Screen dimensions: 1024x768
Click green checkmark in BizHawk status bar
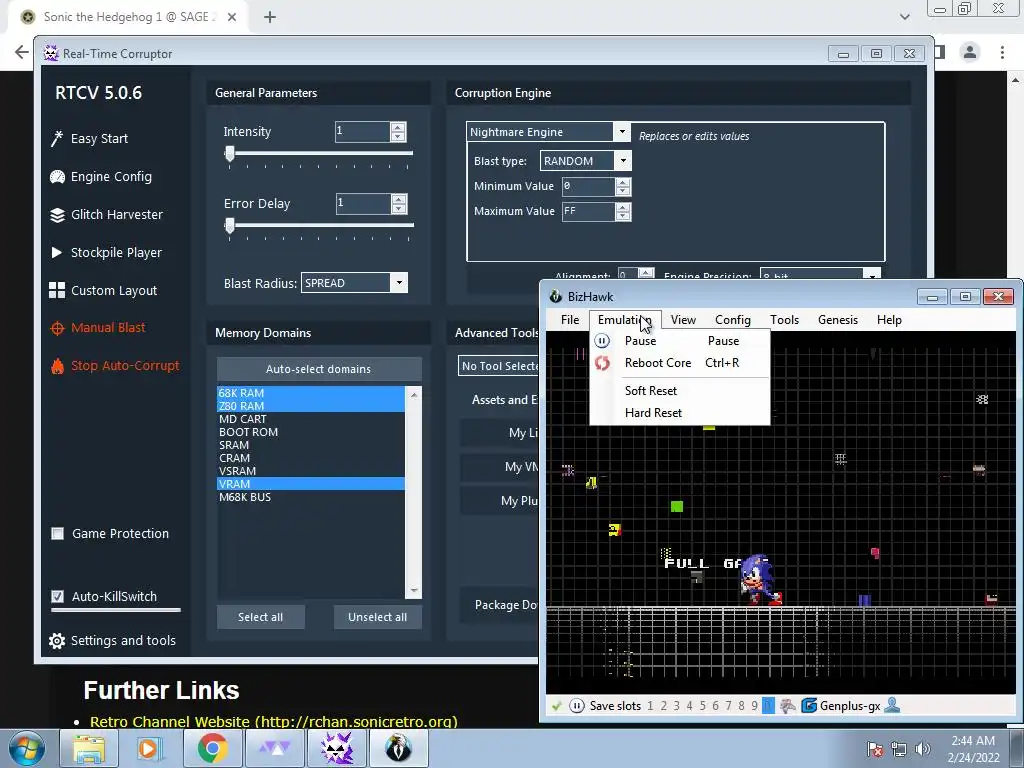click(556, 706)
